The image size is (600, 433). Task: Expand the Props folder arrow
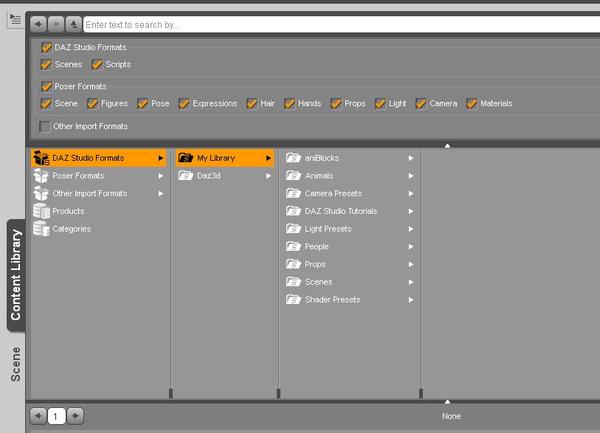411,264
